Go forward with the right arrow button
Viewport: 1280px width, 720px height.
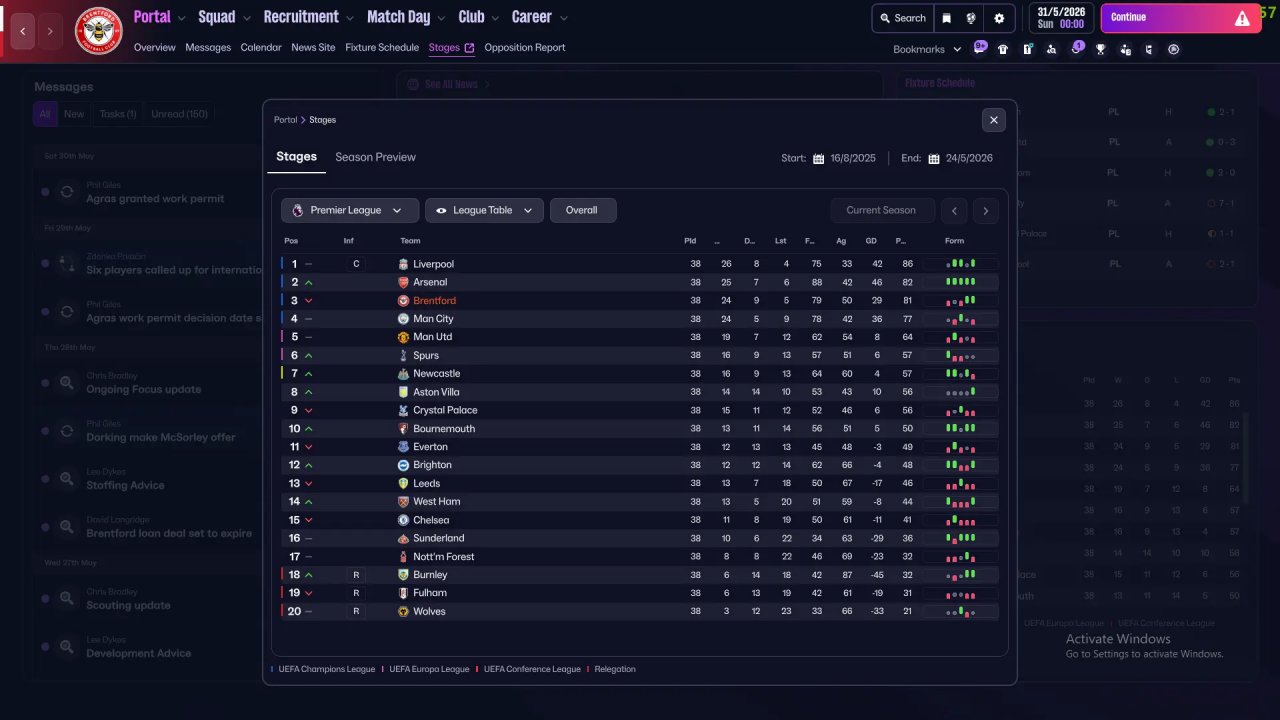50,31
